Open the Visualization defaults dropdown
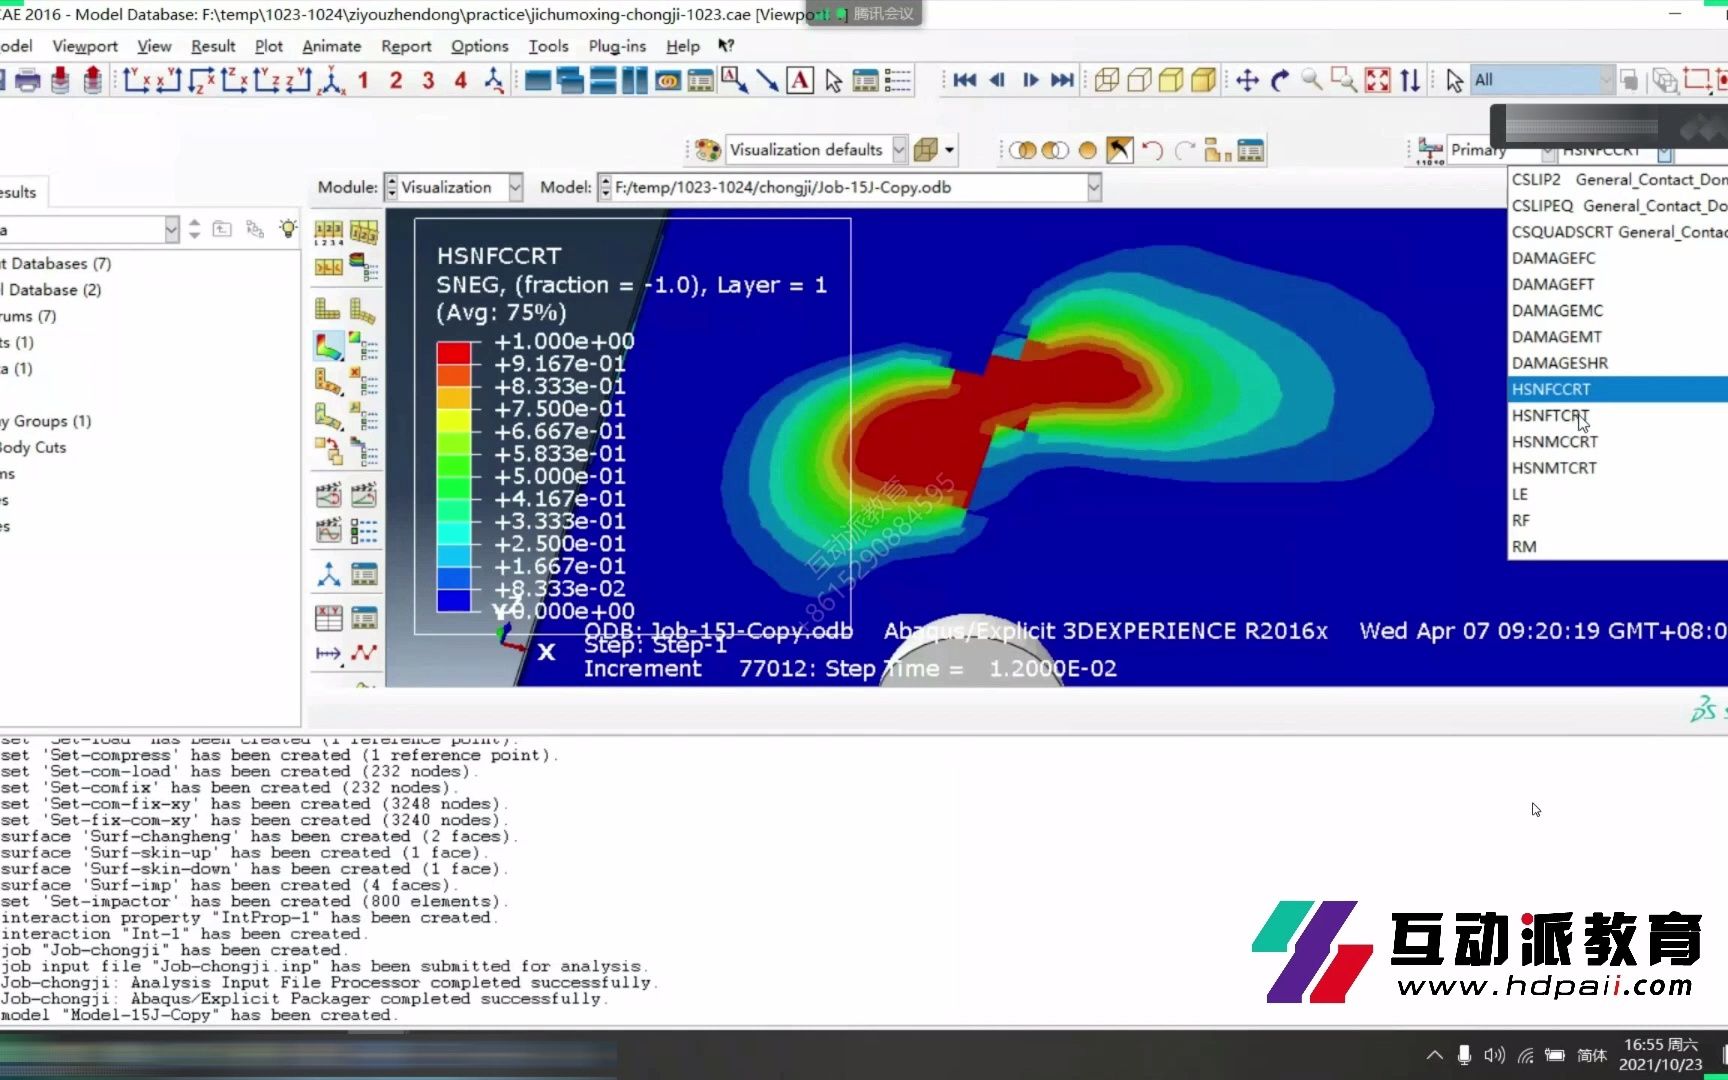 coord(897,149)
